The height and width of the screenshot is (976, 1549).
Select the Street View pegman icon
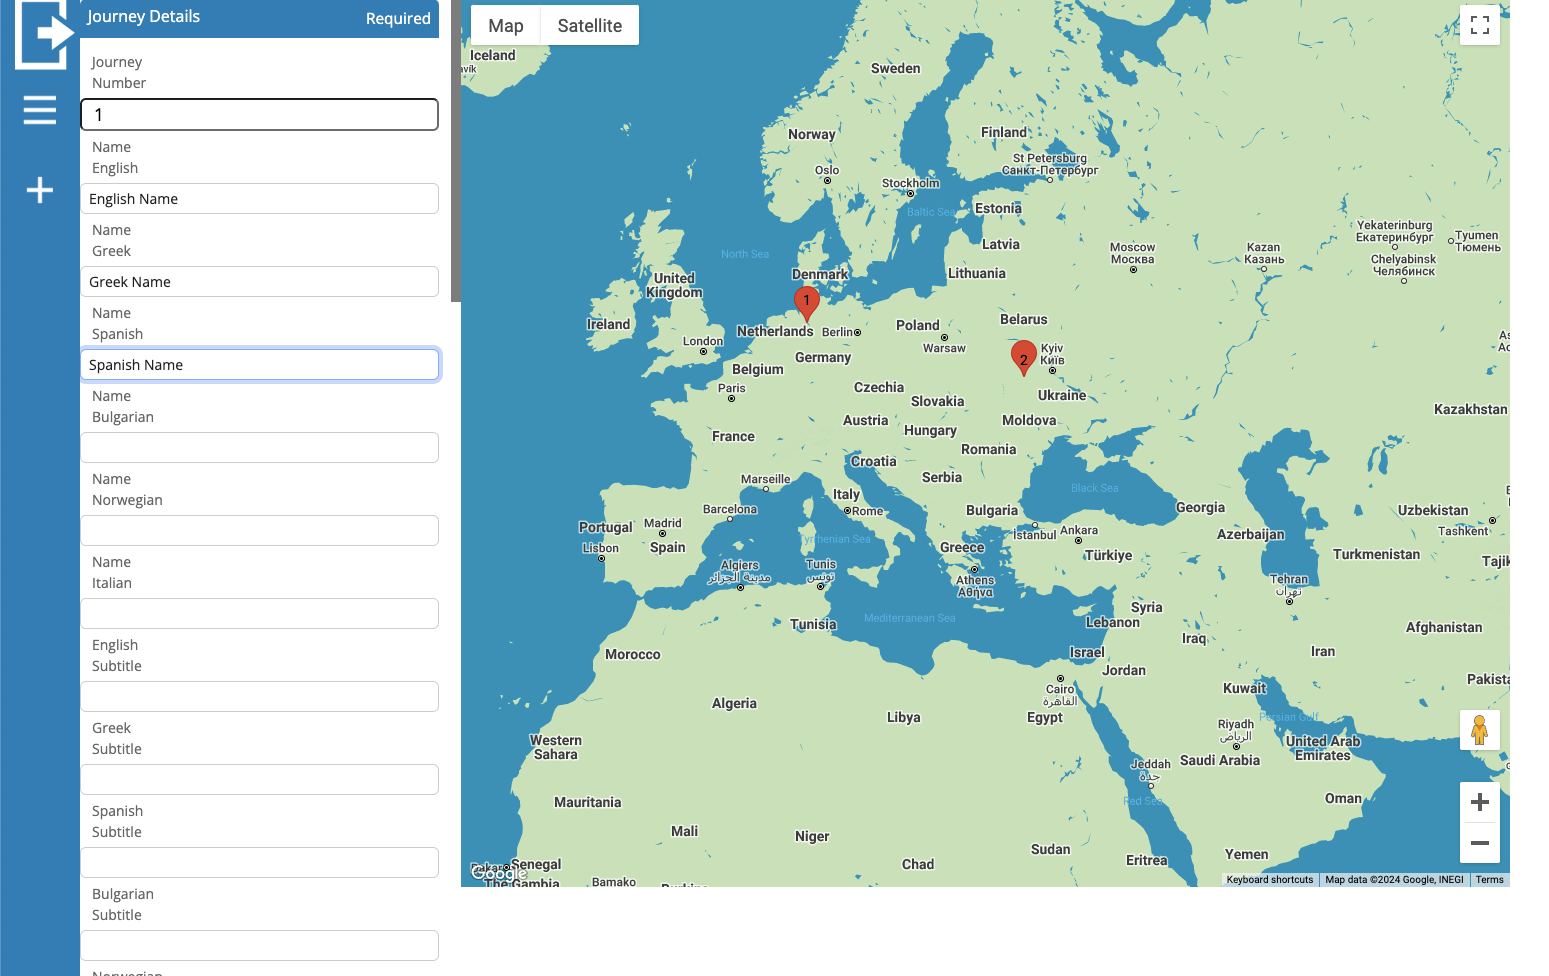click(x=1479, y=730)
